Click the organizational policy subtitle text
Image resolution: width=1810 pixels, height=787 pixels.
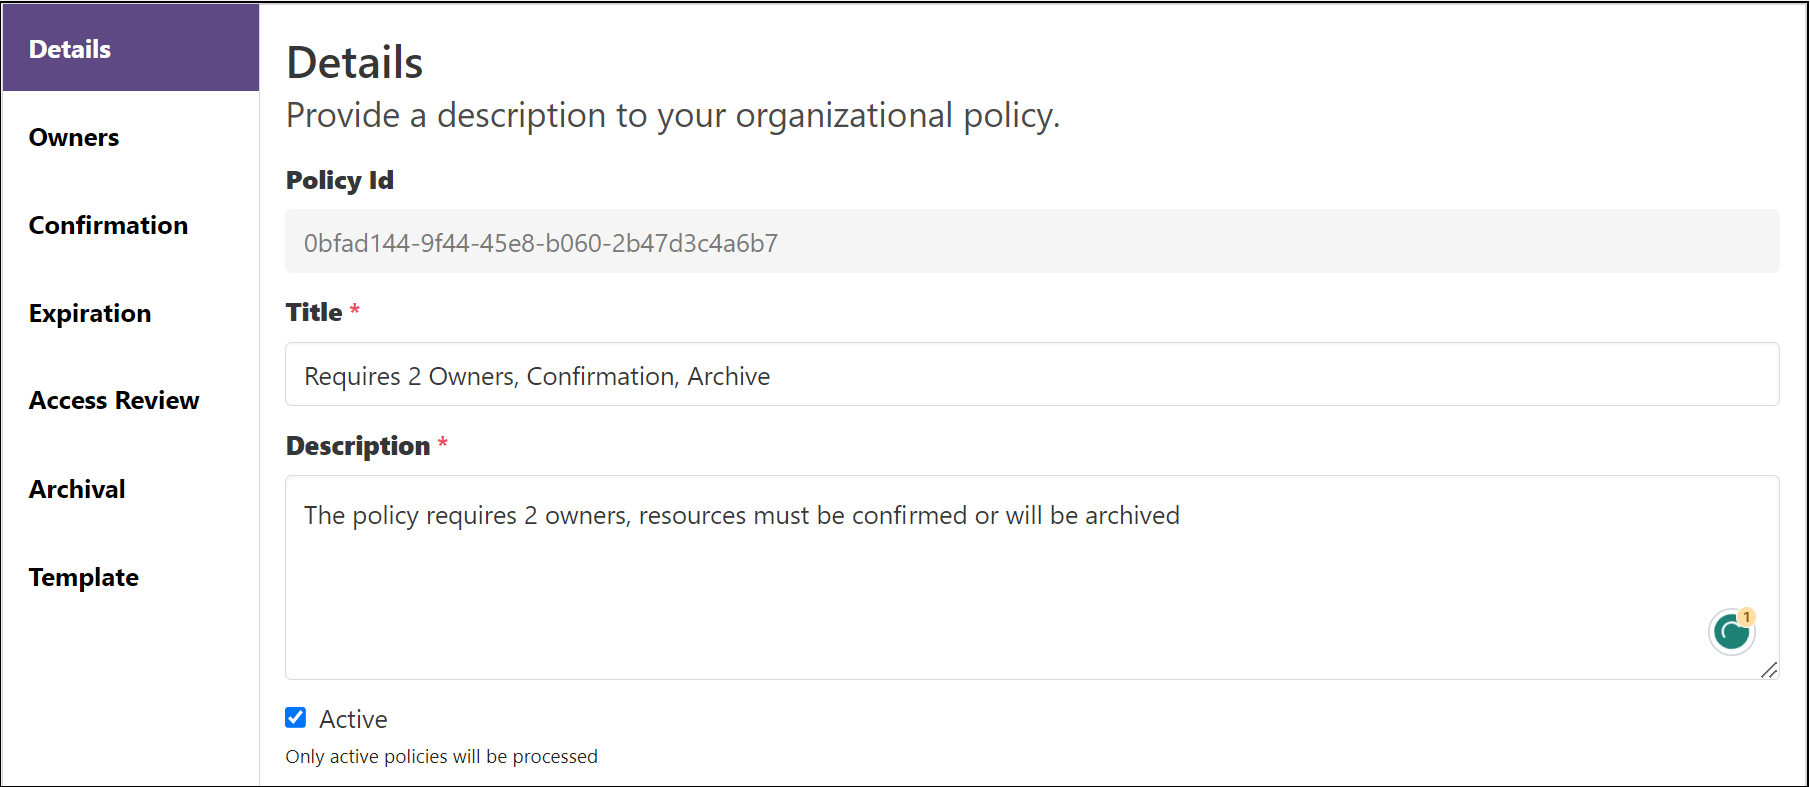pos(672,116)
